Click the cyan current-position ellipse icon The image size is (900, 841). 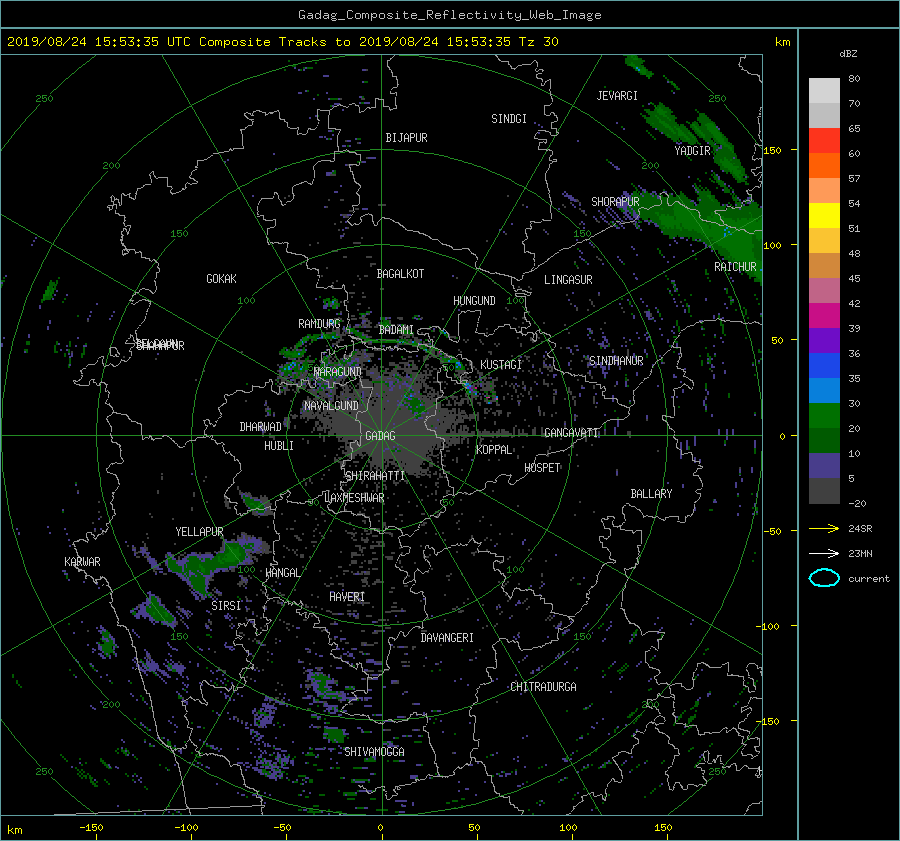[x=824, y=578]
